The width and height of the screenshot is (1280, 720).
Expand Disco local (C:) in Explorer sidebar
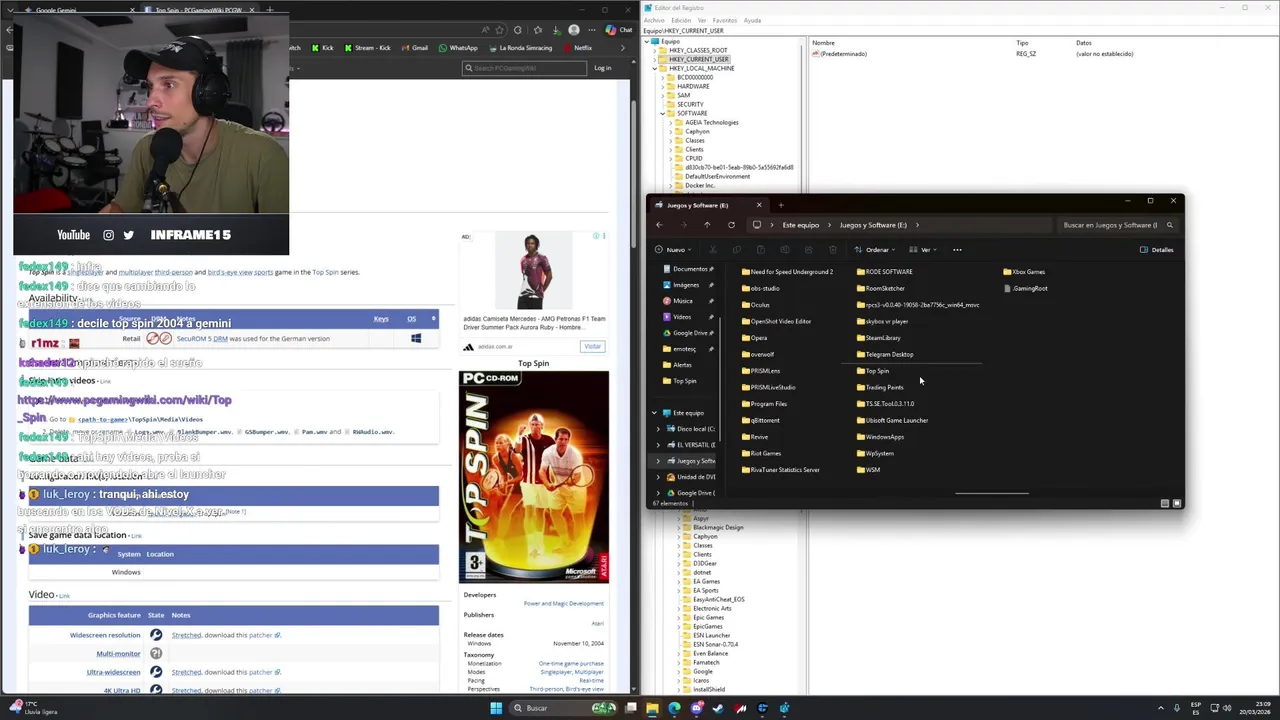[659, 429]
